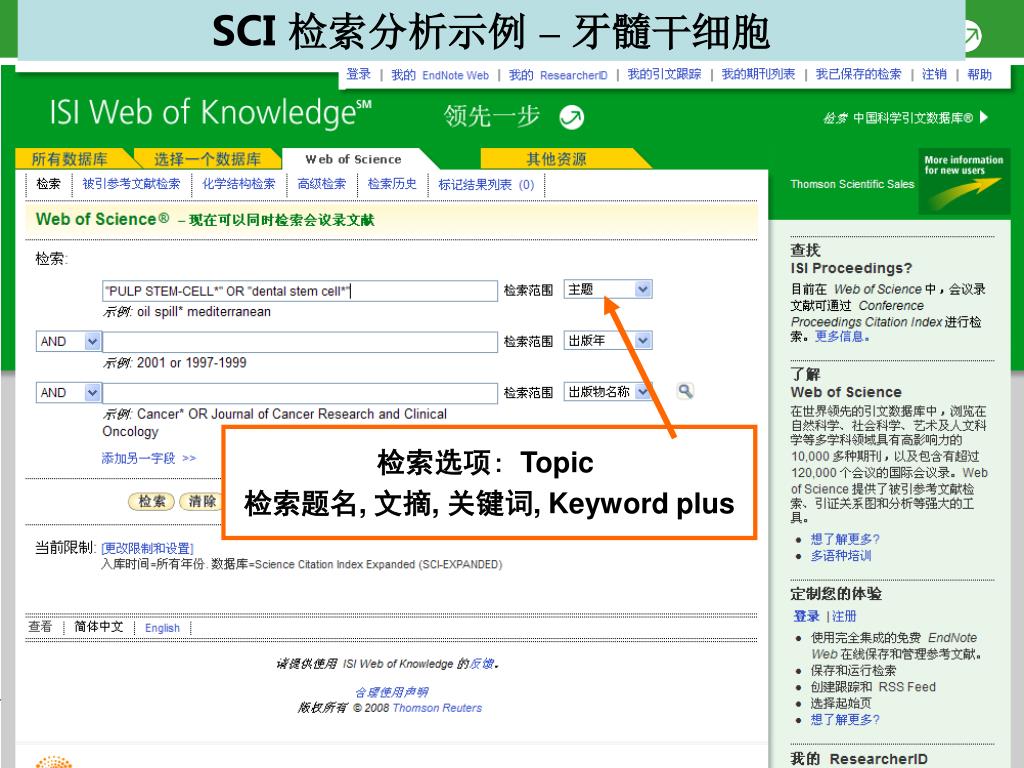Open 我的 ResearcherID top link
1024x768 pixels.
[x=558, y=75]
